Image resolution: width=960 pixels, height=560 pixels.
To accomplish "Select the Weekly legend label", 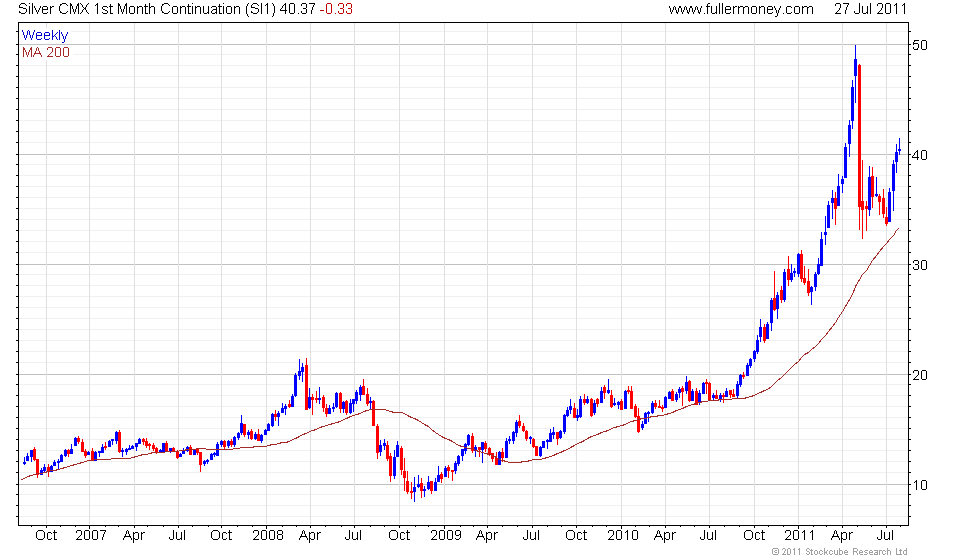I will coord(45,35).
